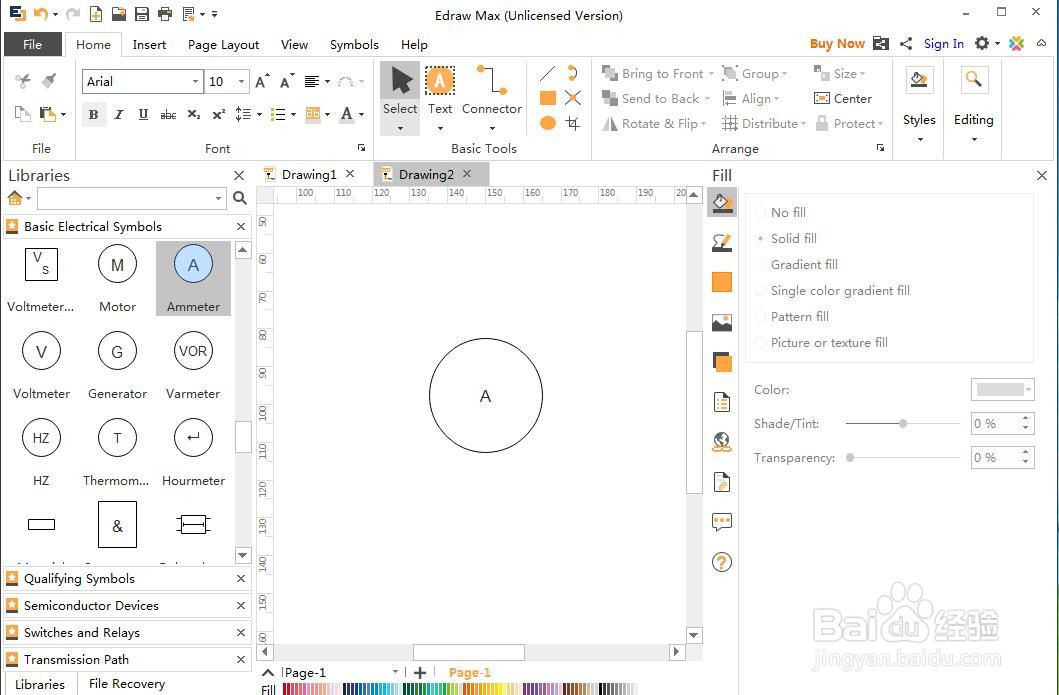
Task: Choose the Thermometer symbol
Action: tap(118, 452)
